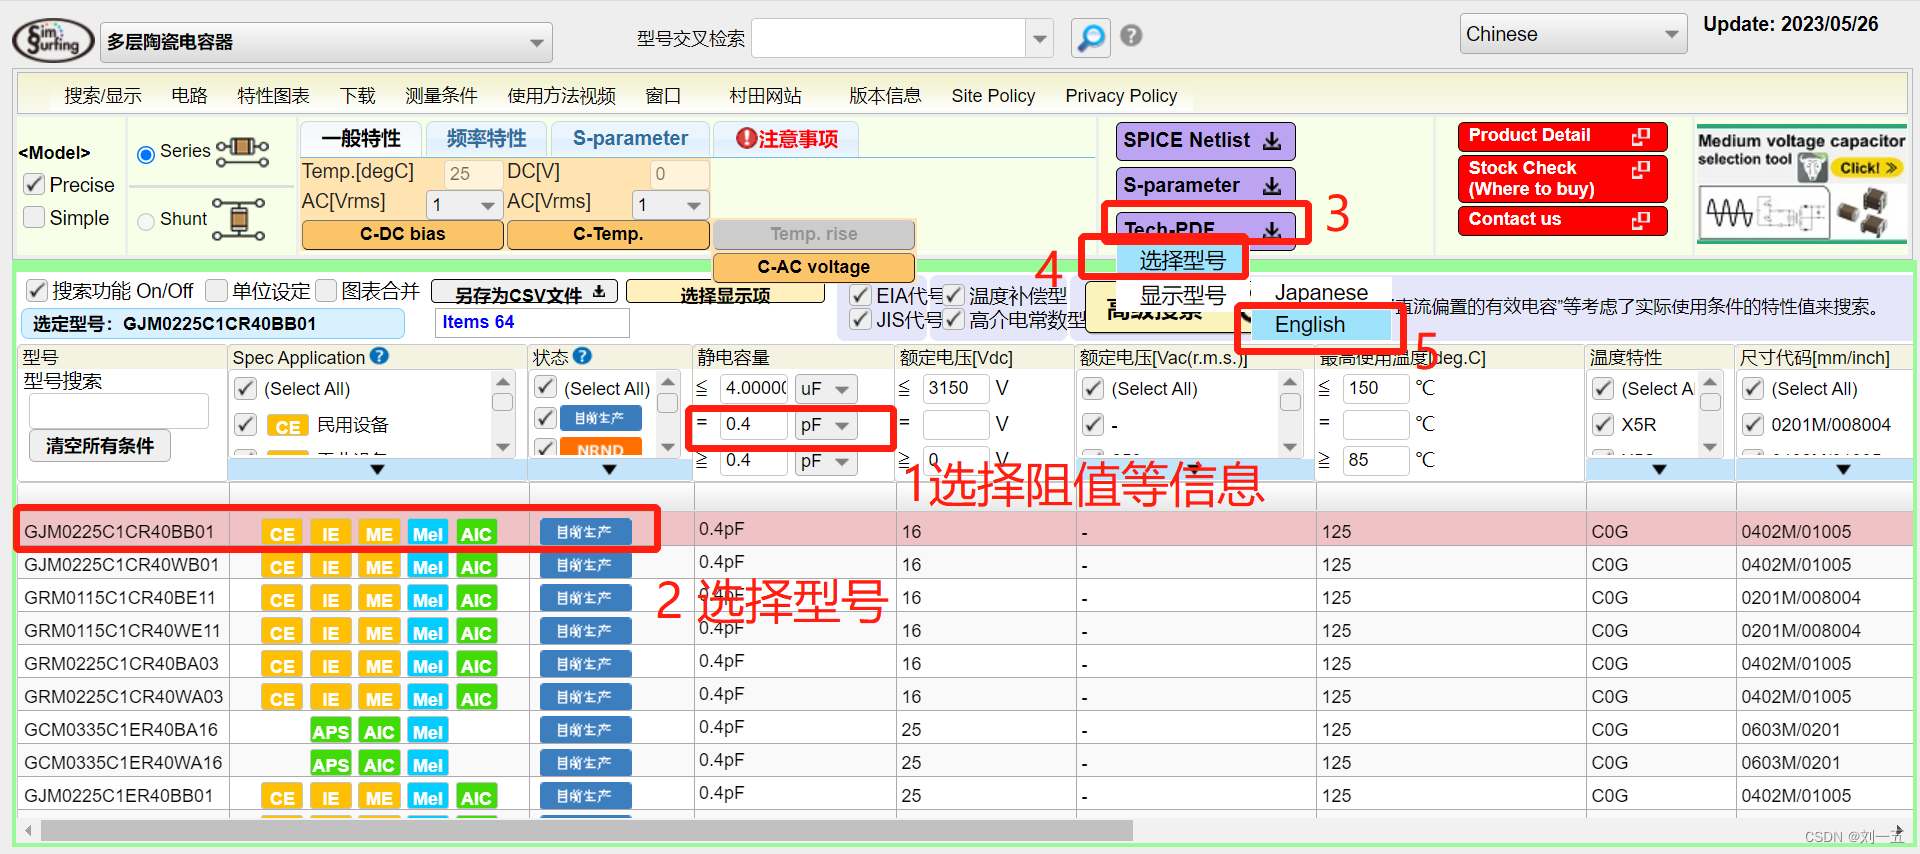This screenshot has width=1920, height=854.
Task: Toggle the JIS代号 checkbox
Action: pos(860,319)
